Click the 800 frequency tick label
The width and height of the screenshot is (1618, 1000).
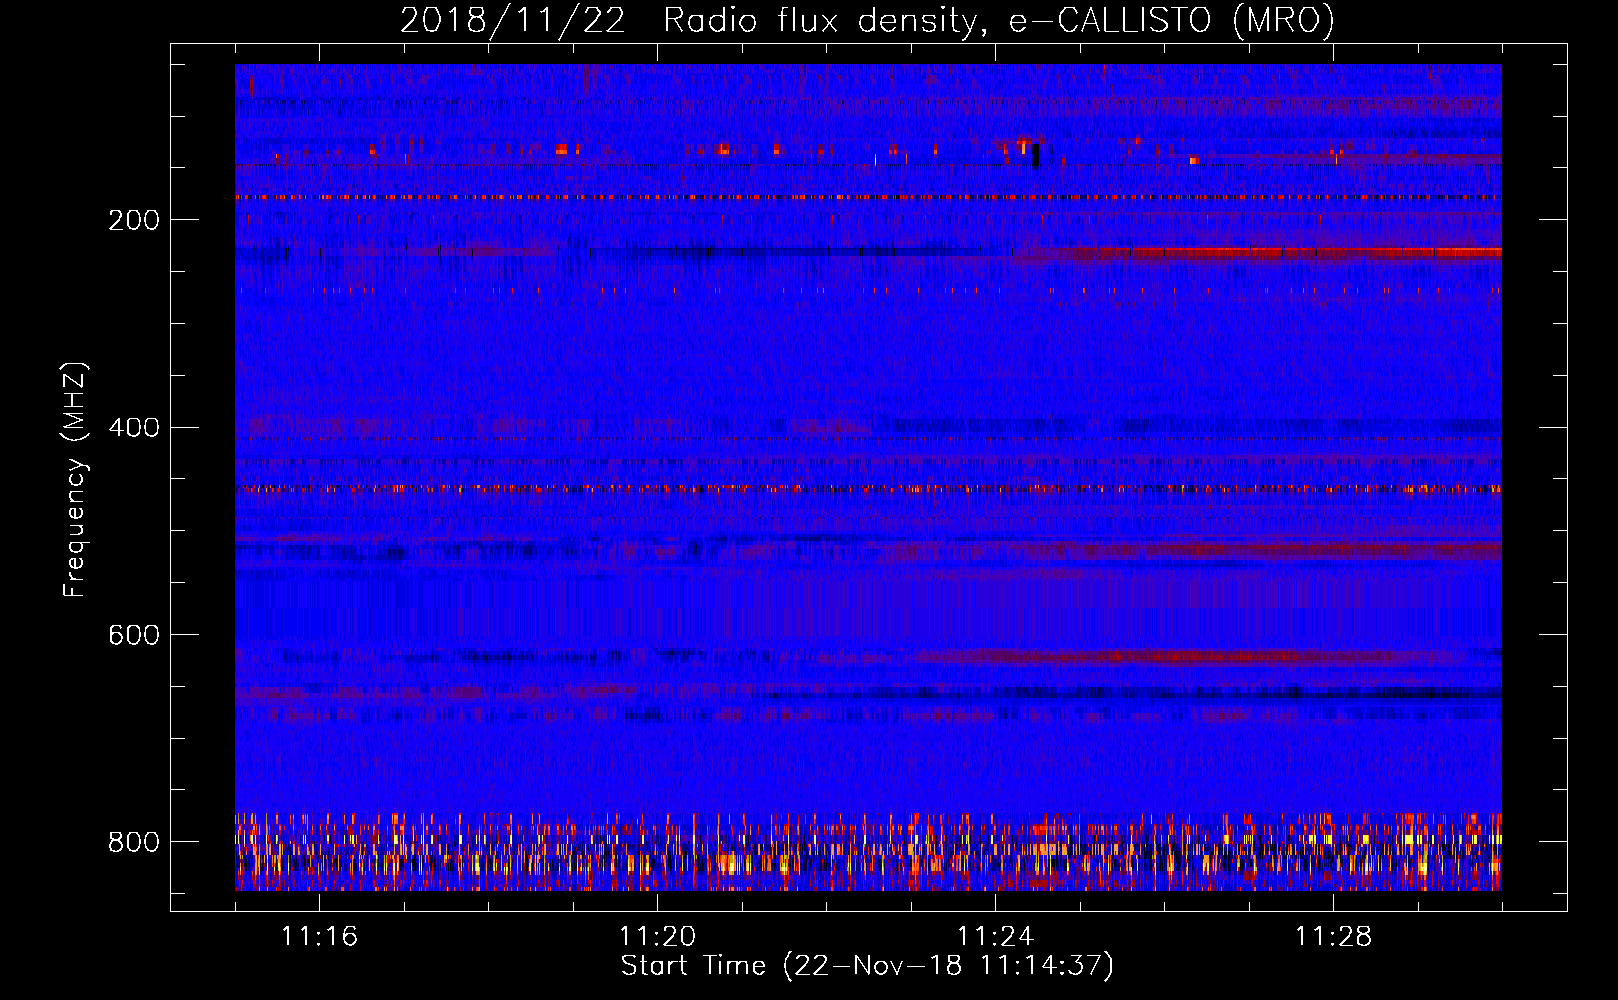(134, 842)
